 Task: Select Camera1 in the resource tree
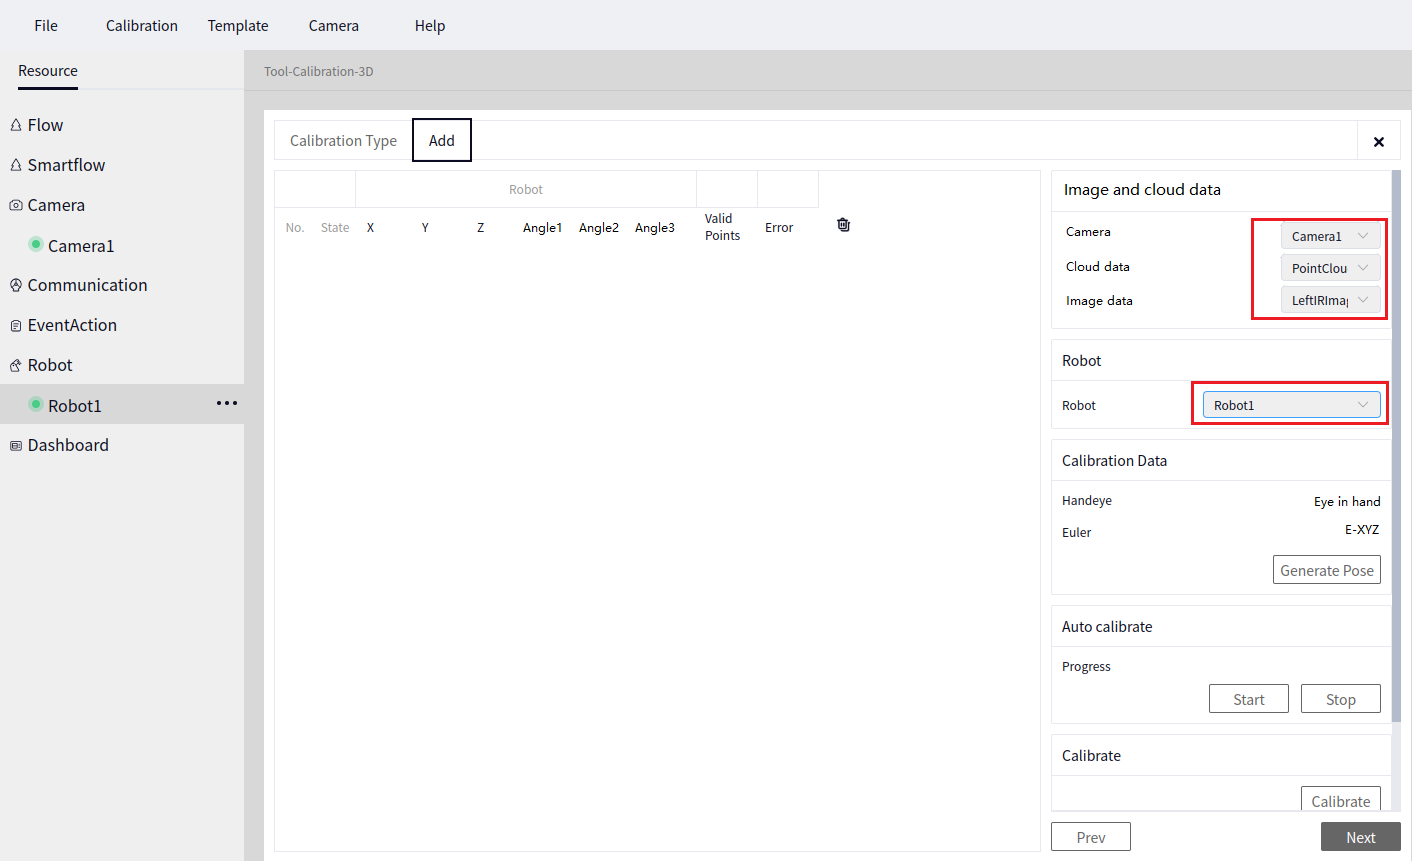81,245
